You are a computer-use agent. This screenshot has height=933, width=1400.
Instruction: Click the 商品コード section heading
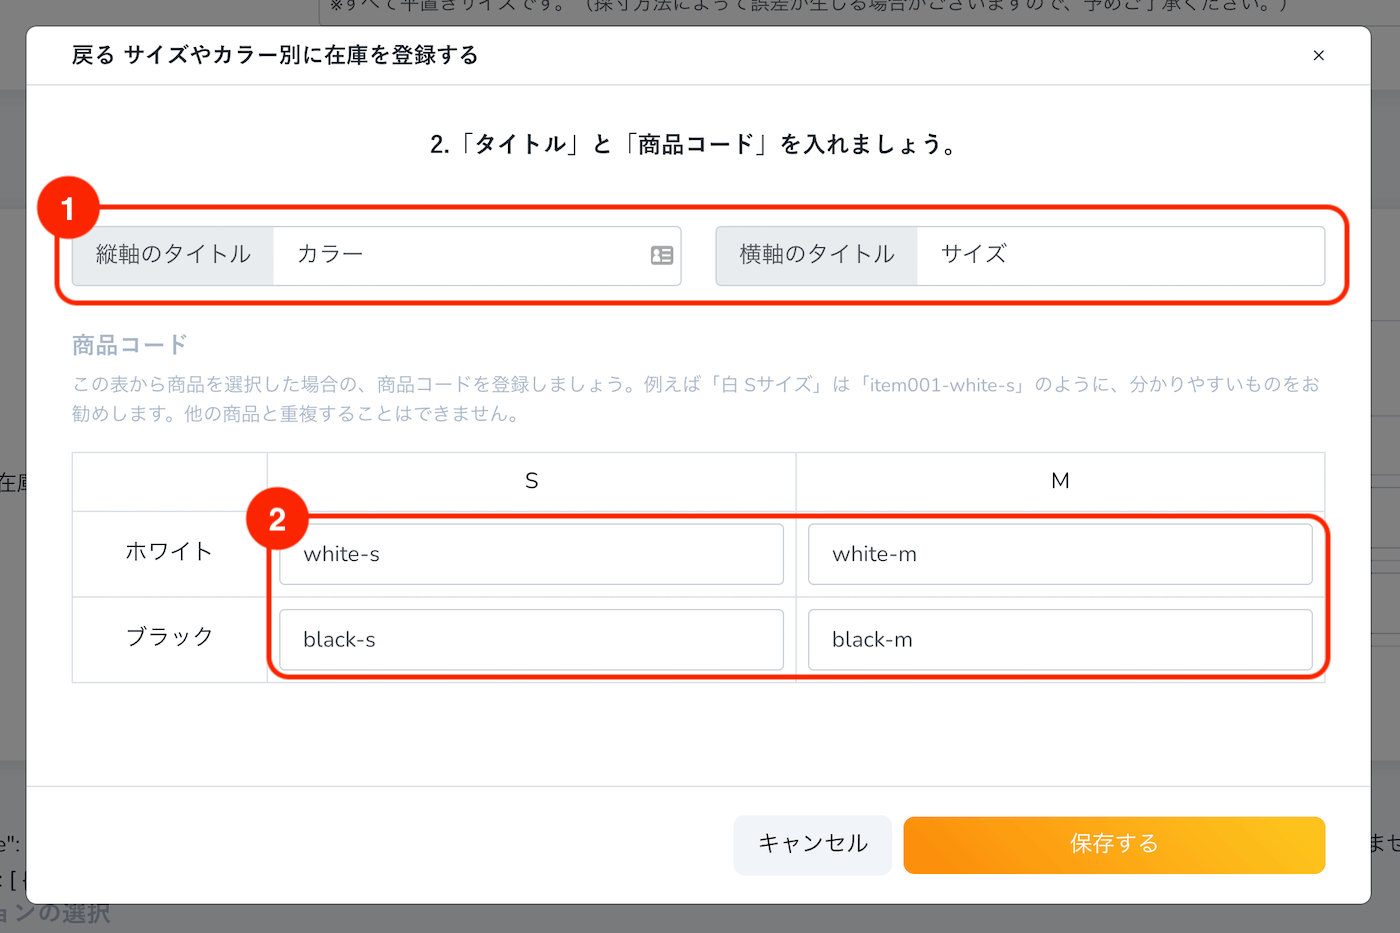point(130,345)
